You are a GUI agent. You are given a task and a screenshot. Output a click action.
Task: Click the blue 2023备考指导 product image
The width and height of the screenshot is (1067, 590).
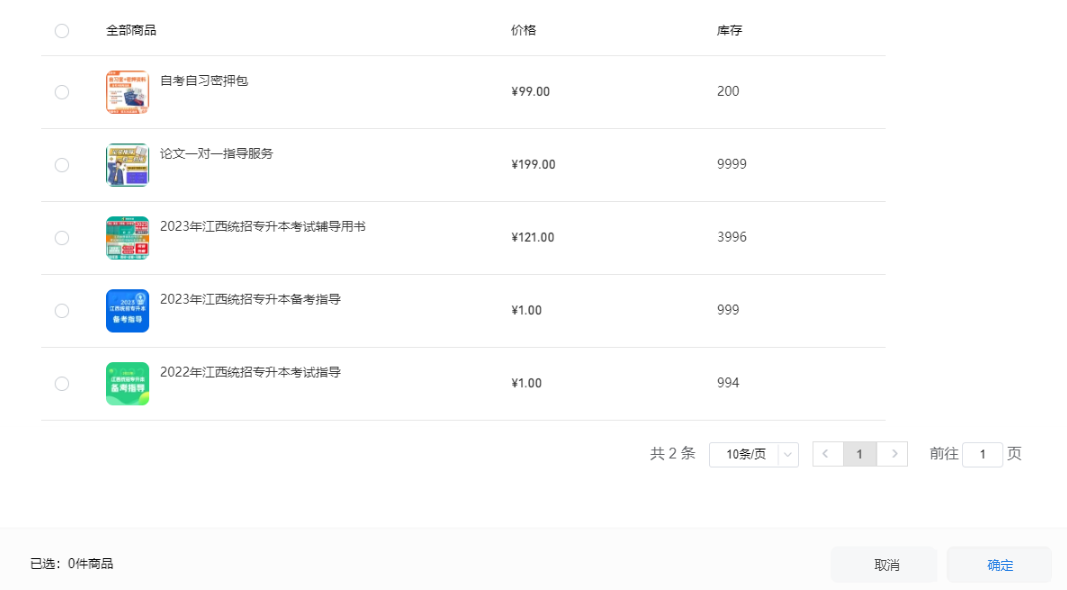(127, 311)
